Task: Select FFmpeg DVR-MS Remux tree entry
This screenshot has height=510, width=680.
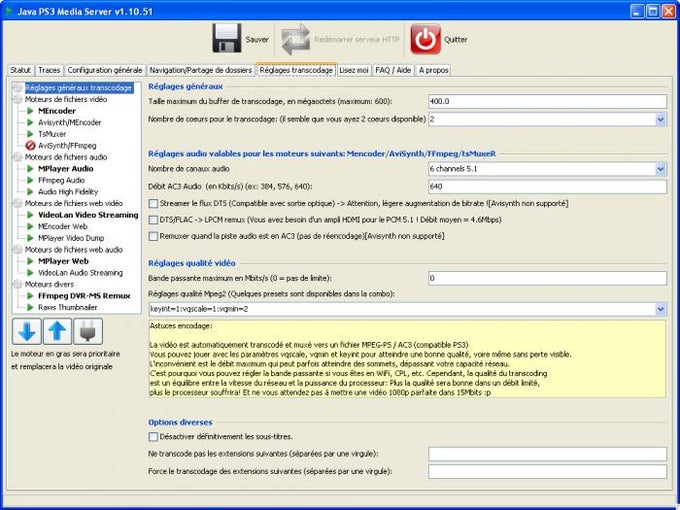Action: [84, 296]
